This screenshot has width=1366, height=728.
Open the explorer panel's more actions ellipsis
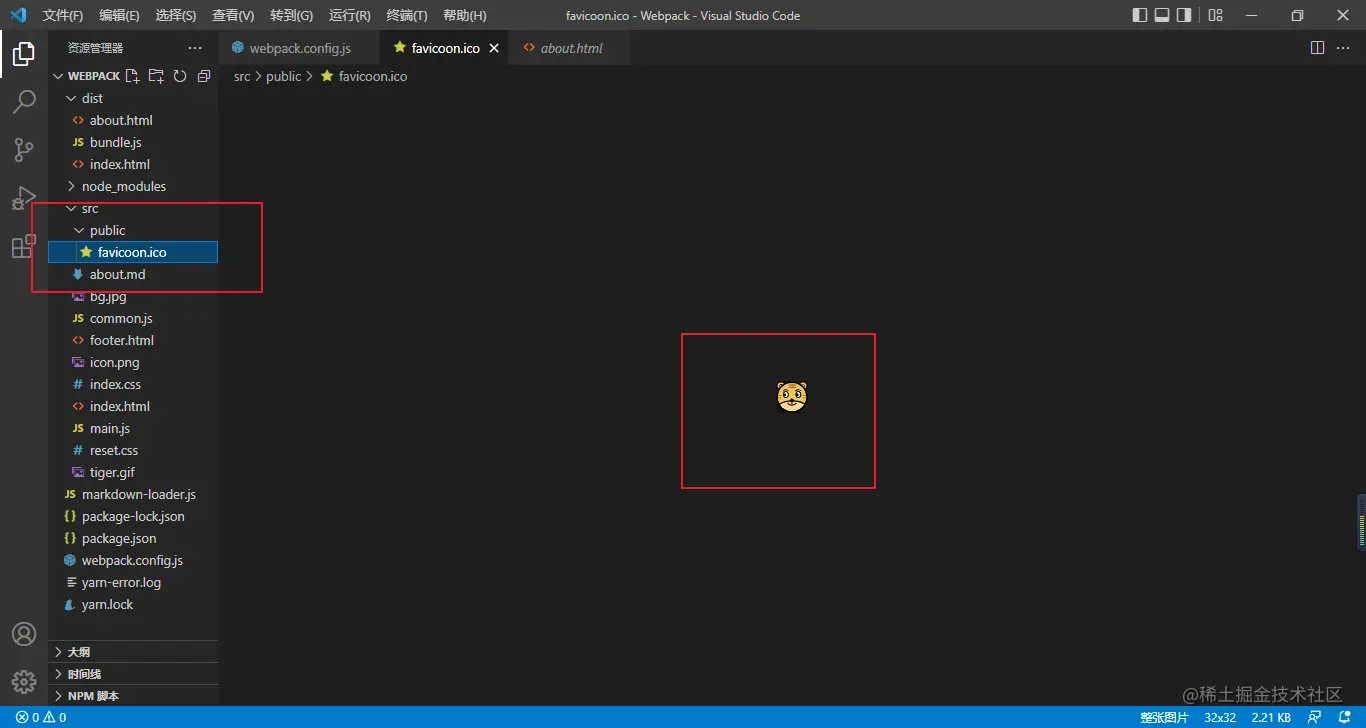[195, 48]
